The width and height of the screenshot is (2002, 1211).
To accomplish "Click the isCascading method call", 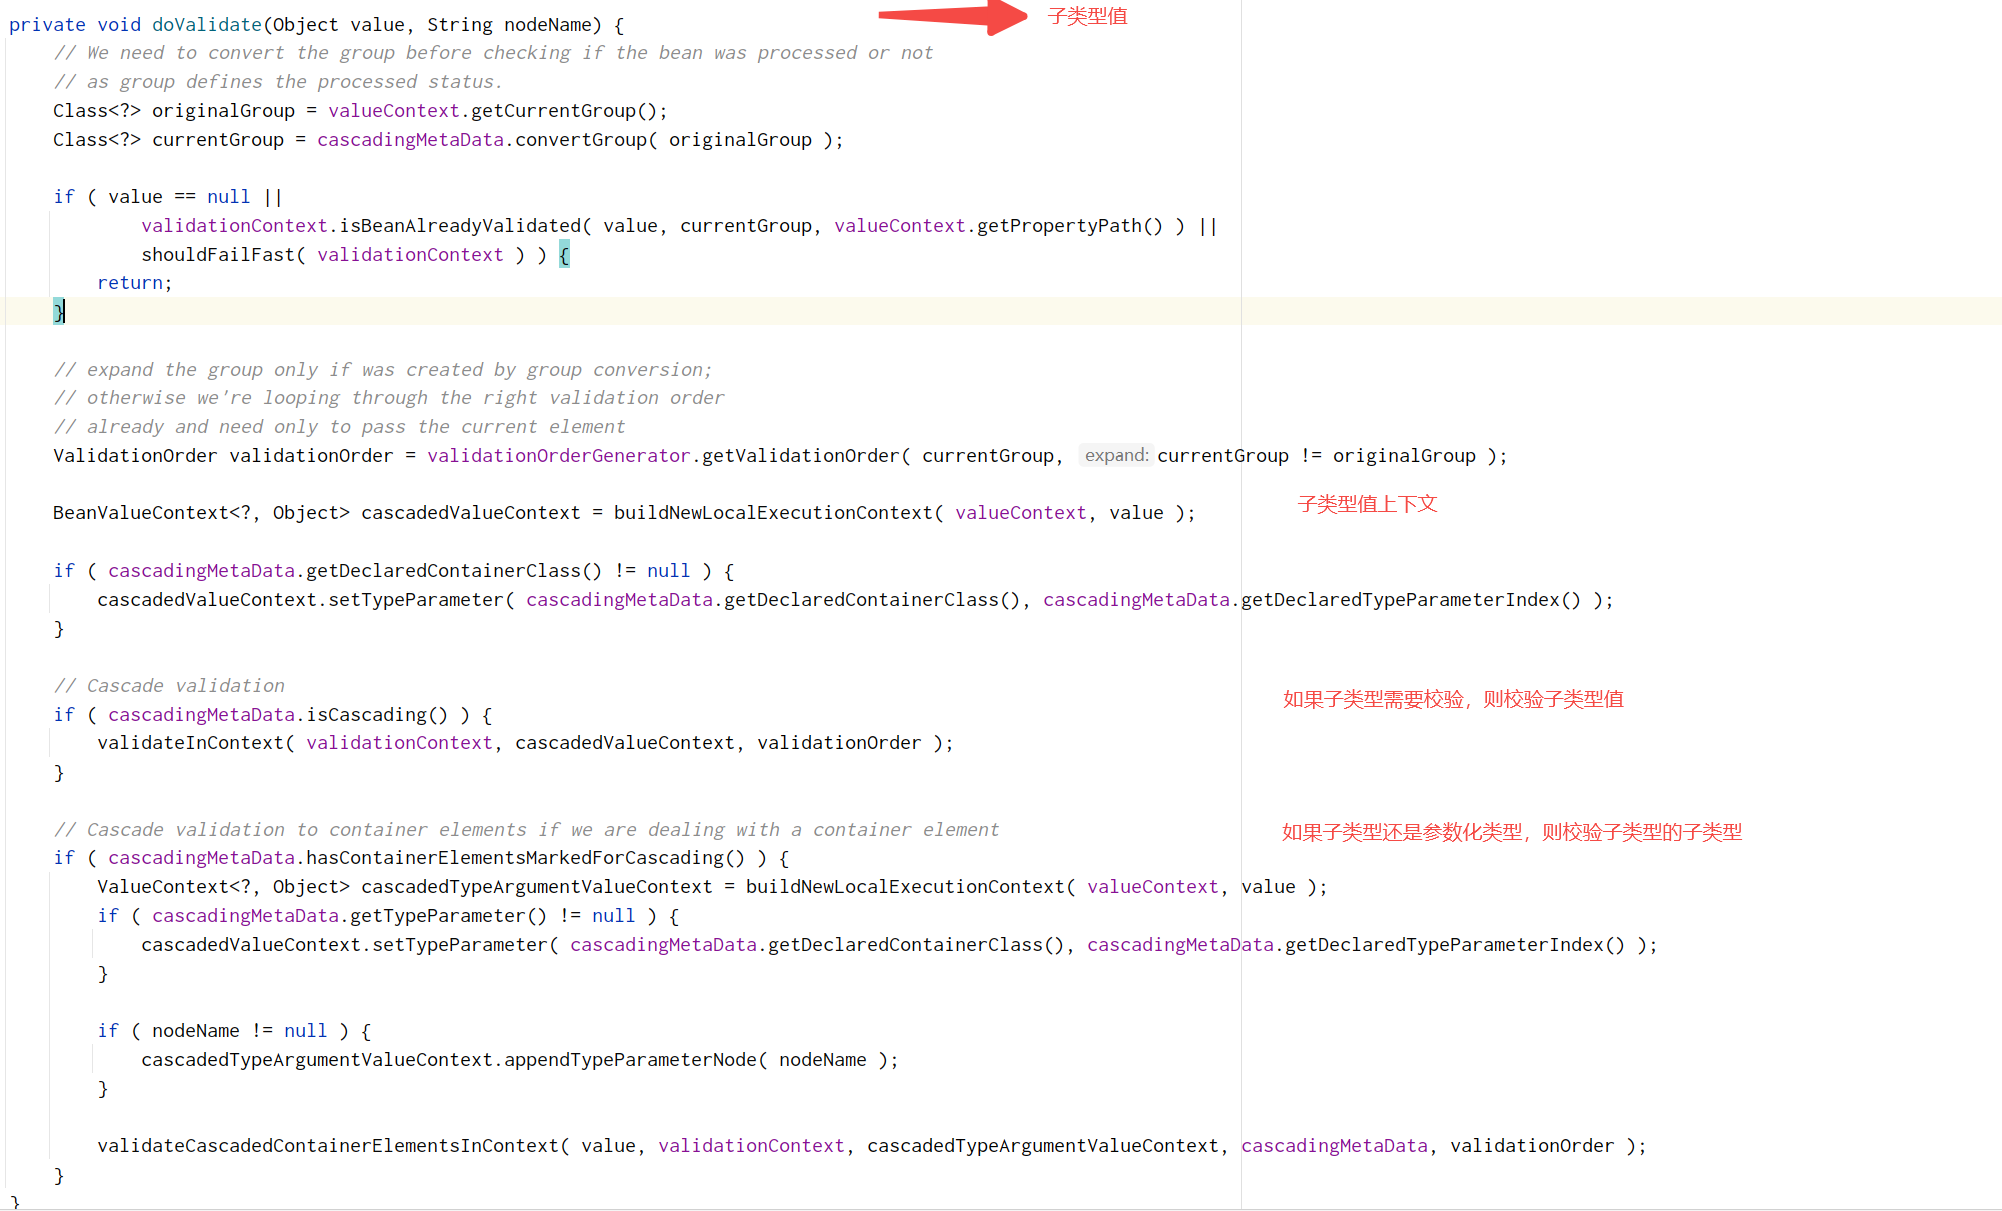I will point(366,715).
